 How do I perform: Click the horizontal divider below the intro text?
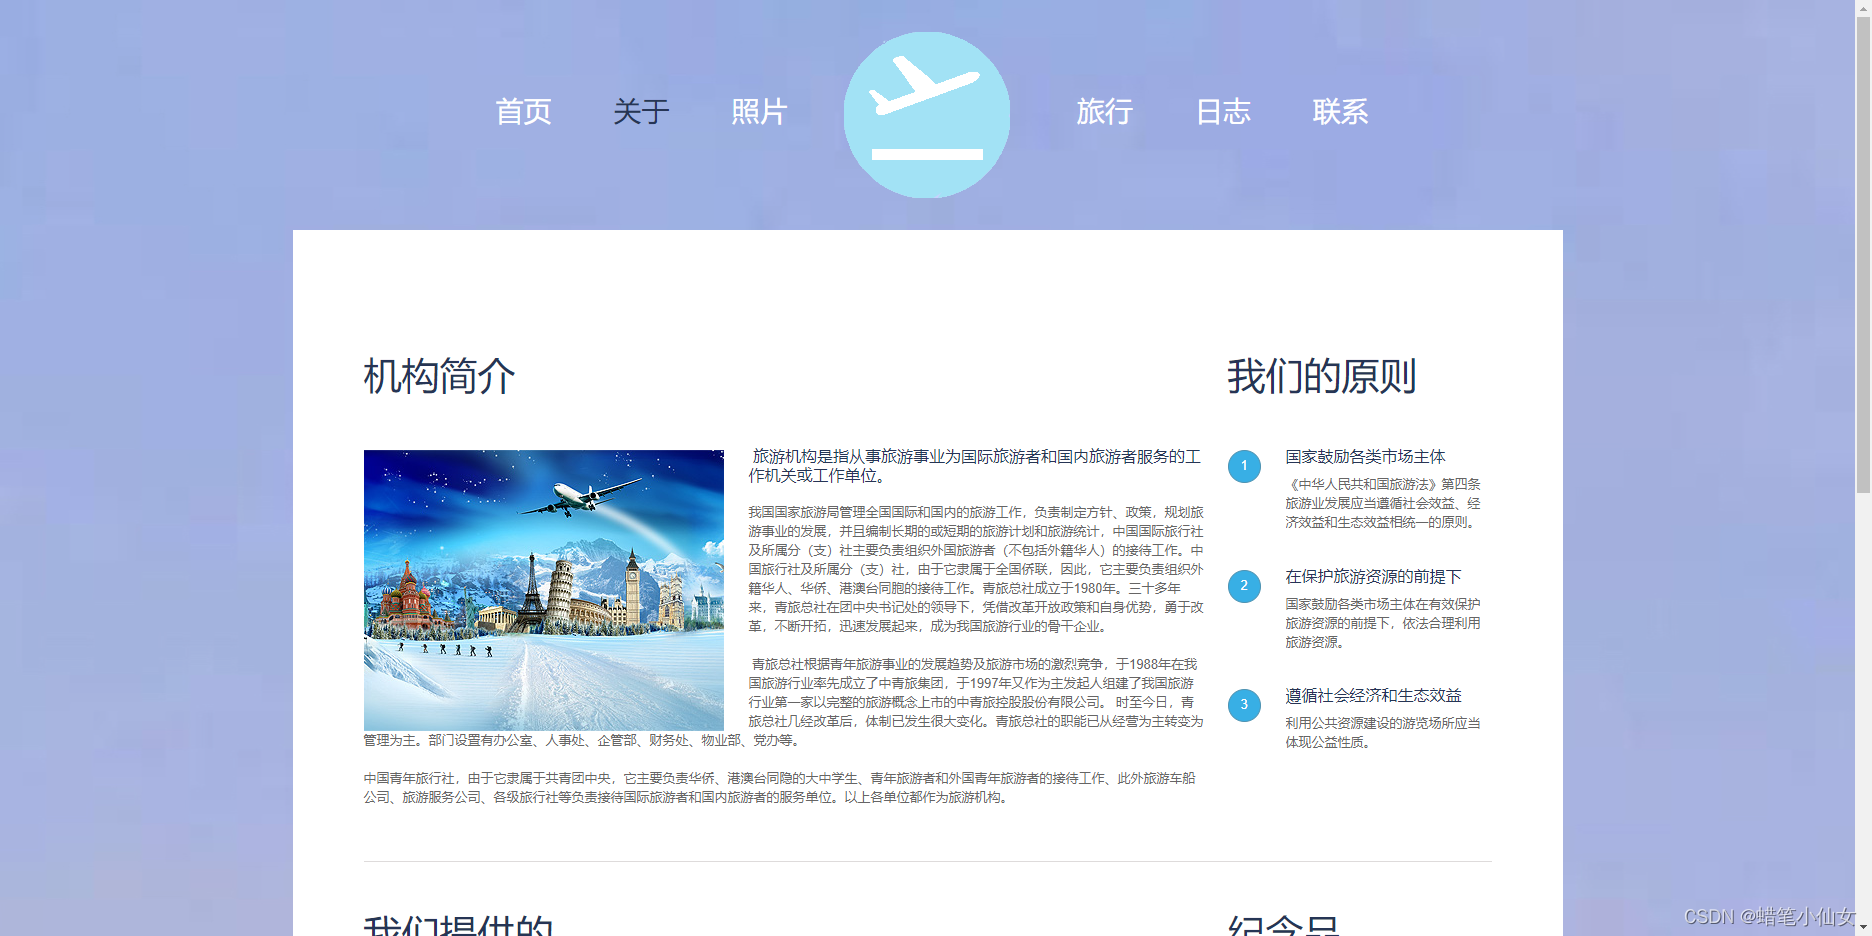tap(925, 860)
